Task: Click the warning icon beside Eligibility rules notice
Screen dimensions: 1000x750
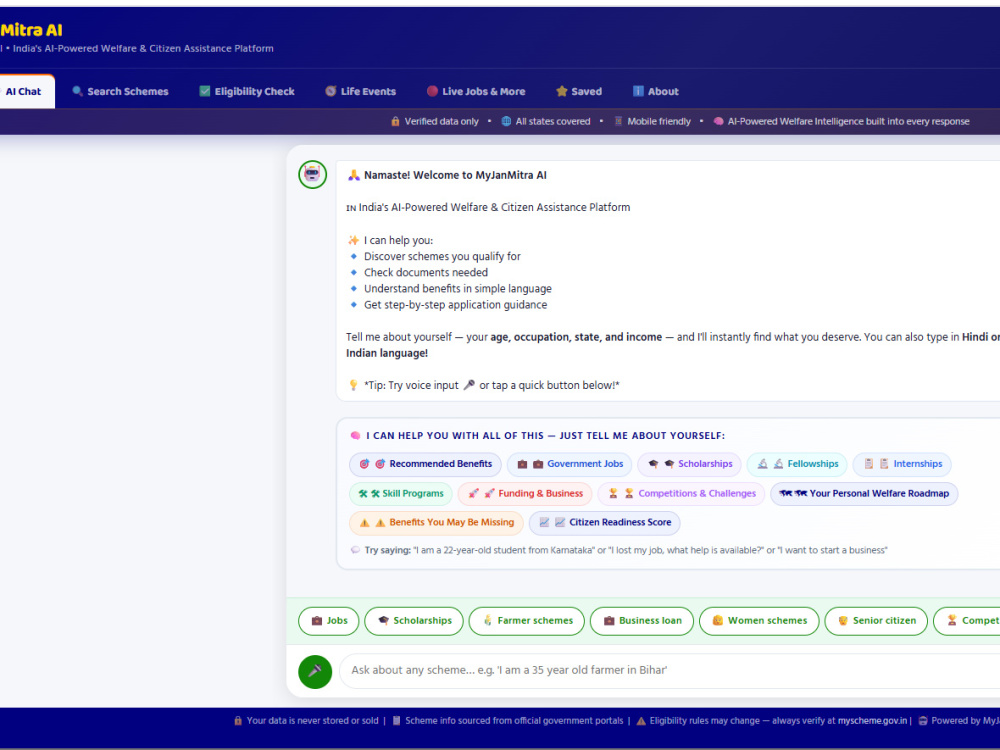Action: [x=641, y=721]
